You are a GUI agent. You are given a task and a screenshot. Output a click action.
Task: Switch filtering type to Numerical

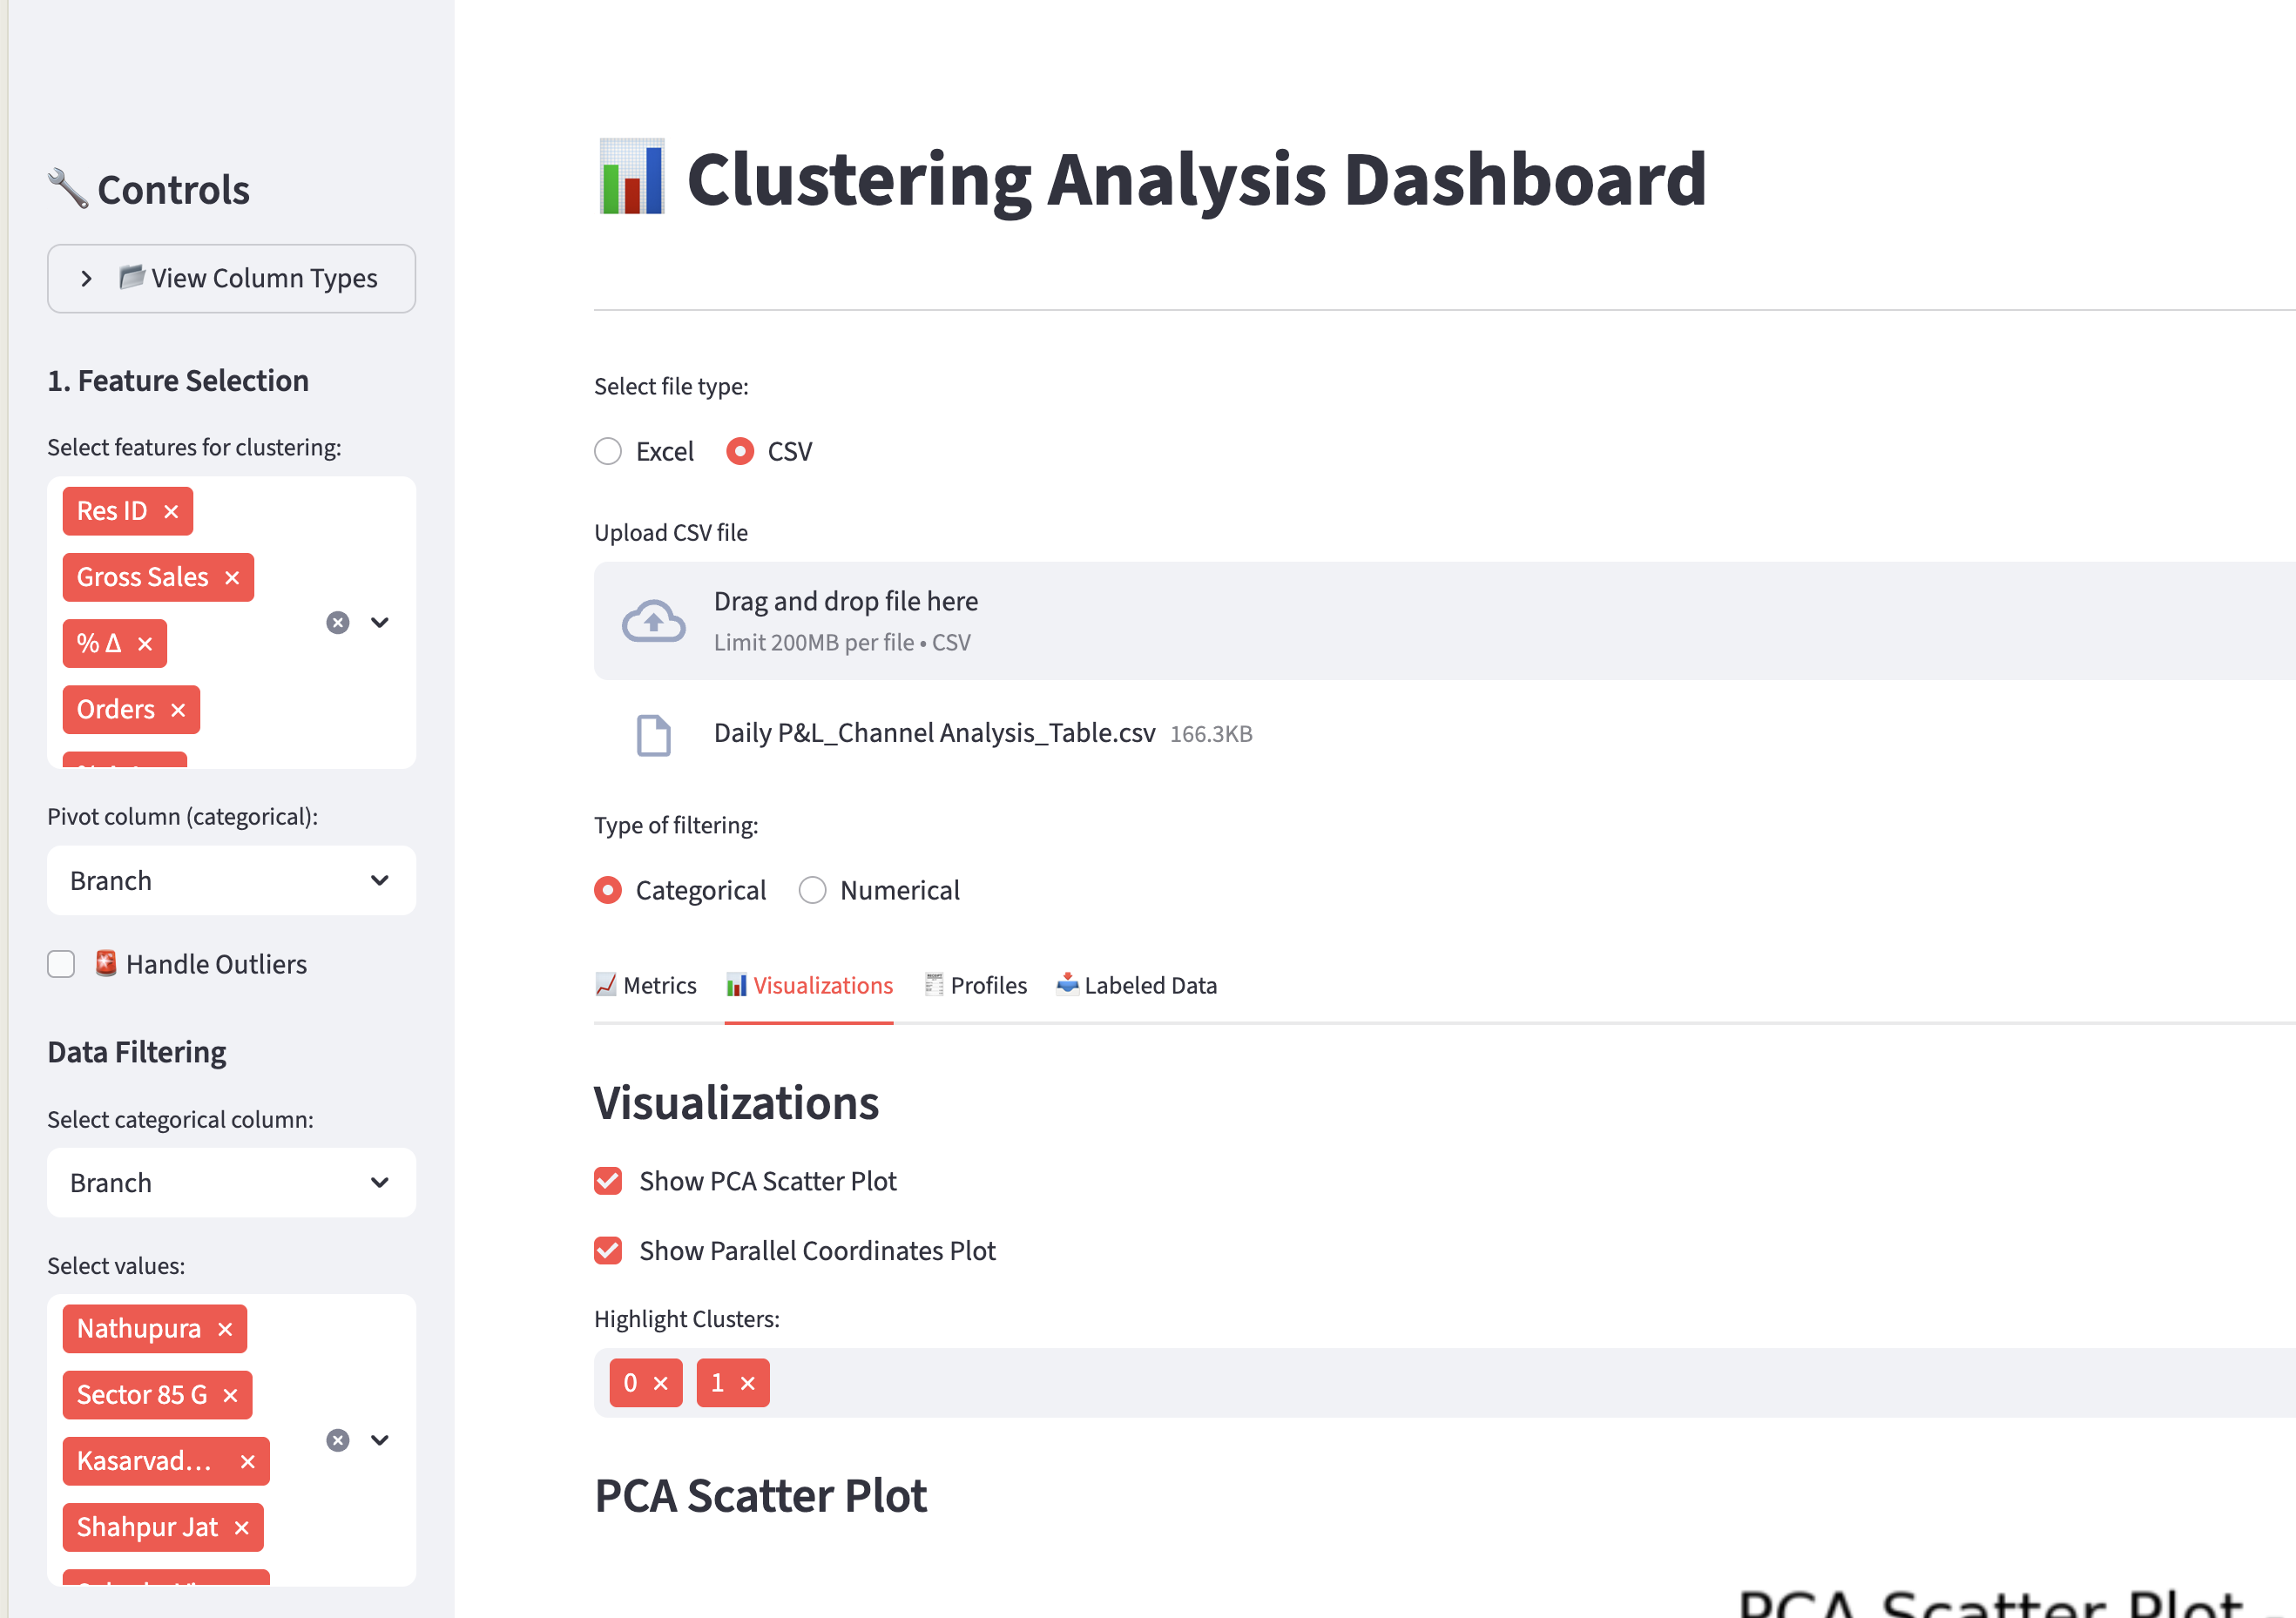812,890
